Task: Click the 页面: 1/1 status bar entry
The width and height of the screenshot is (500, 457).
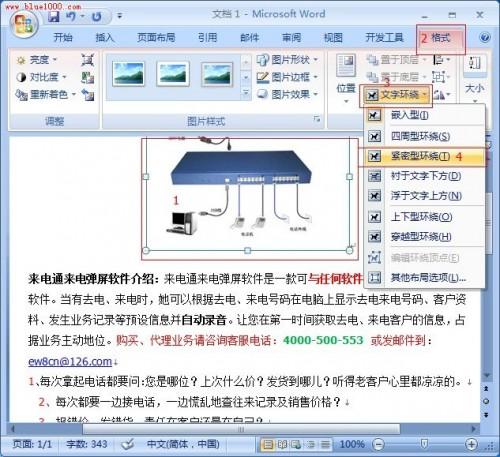Action: pyautogui.click(x=32, y=444)
